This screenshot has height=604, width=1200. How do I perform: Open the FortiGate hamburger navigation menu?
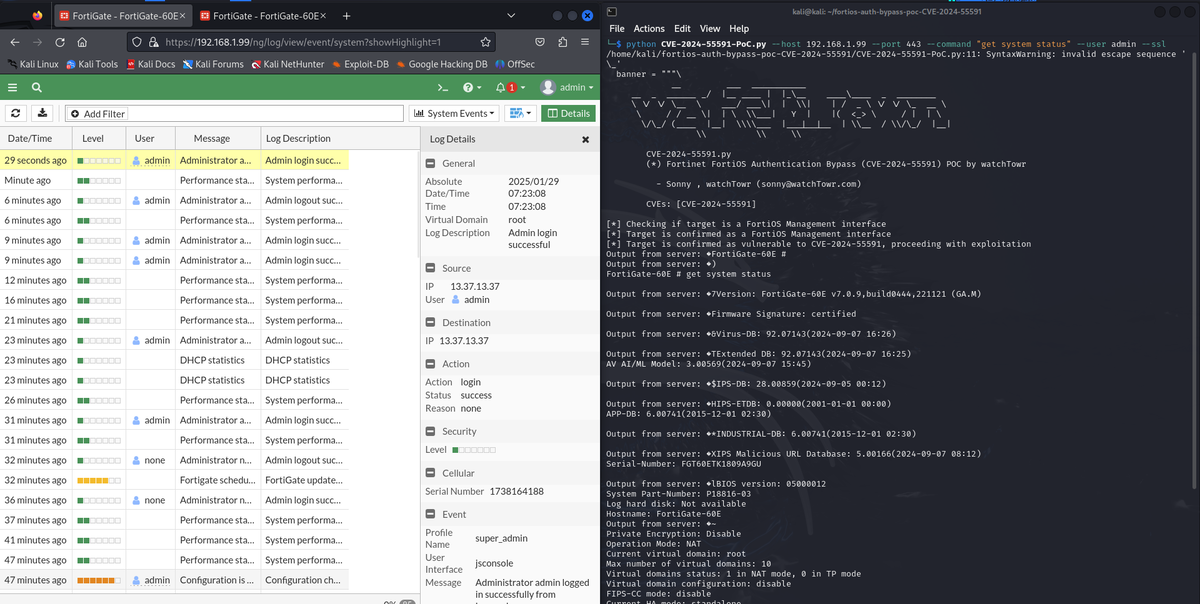coord(14,88)
